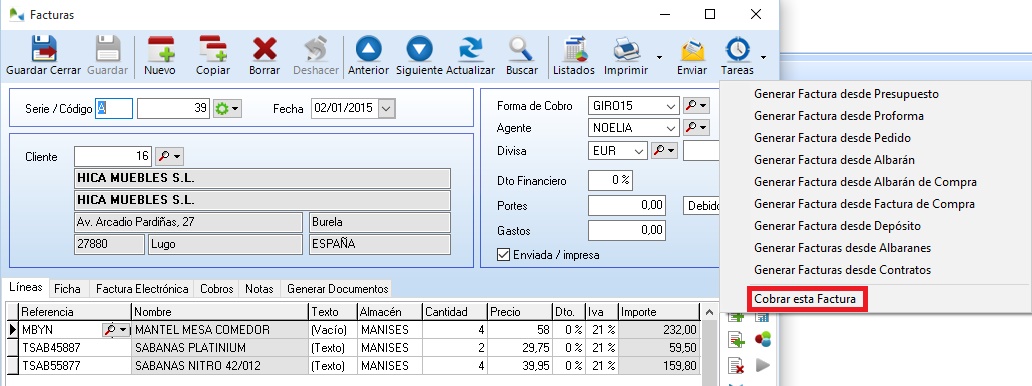
Task: Switch to the Ficha tab
Action: click(68, 289)
